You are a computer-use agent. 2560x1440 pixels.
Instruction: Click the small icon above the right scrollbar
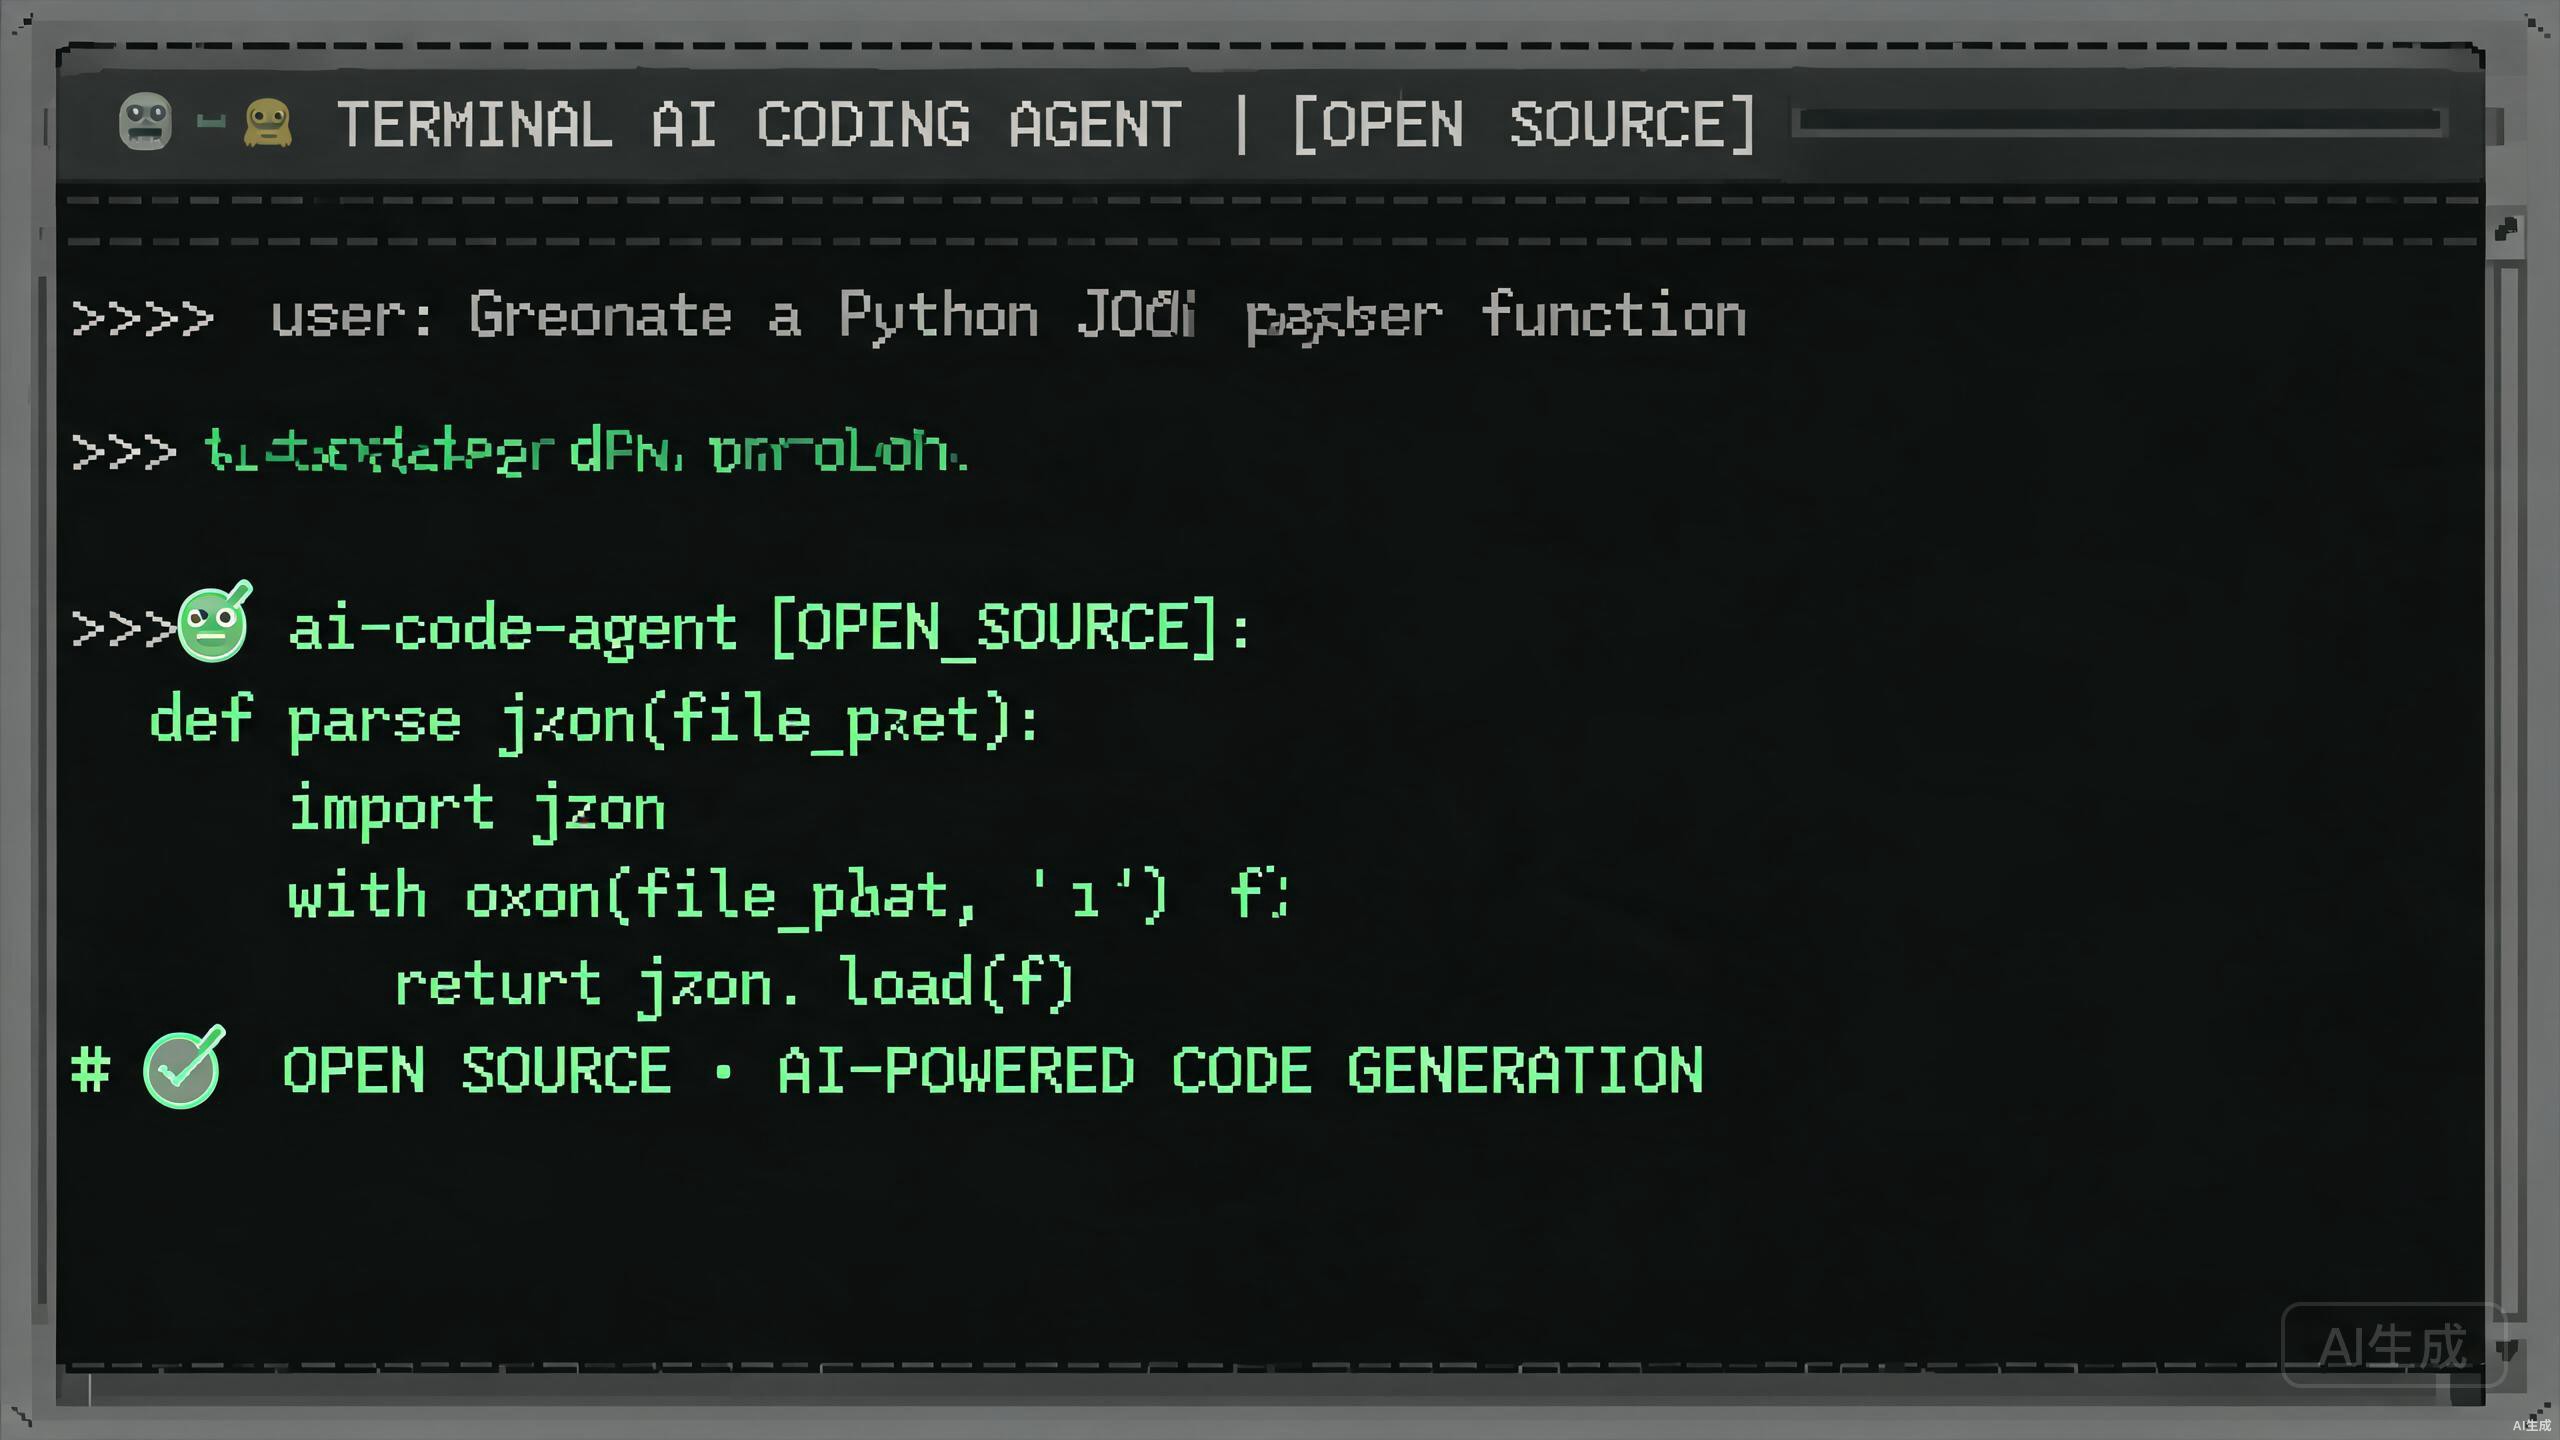(2506, 231)
